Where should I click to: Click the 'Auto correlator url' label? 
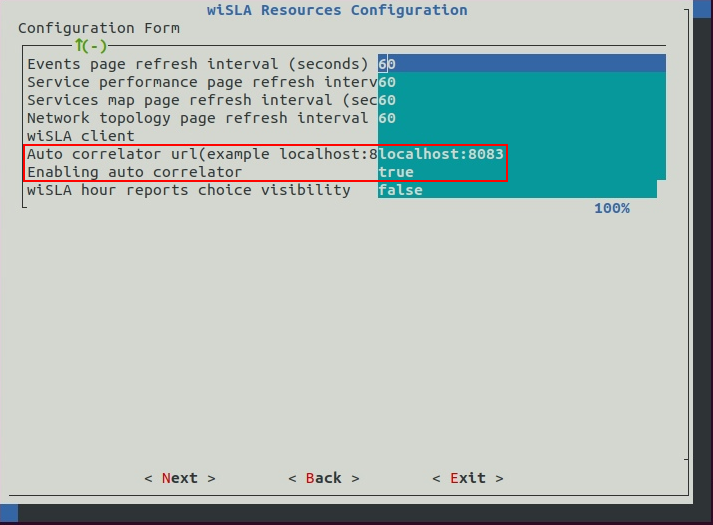202,154
